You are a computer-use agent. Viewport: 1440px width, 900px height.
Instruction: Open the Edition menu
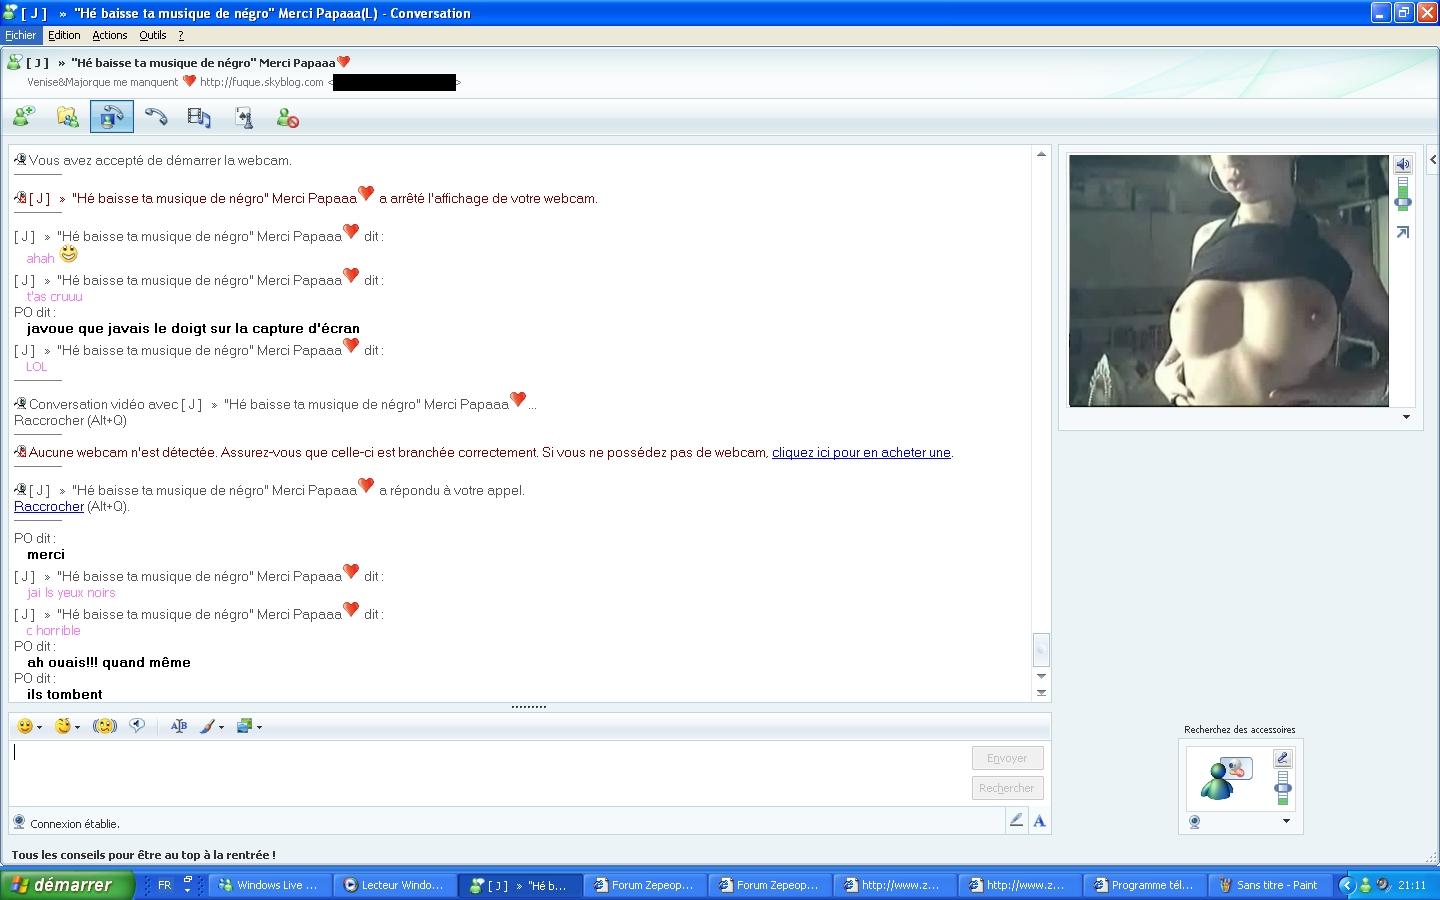64,35
